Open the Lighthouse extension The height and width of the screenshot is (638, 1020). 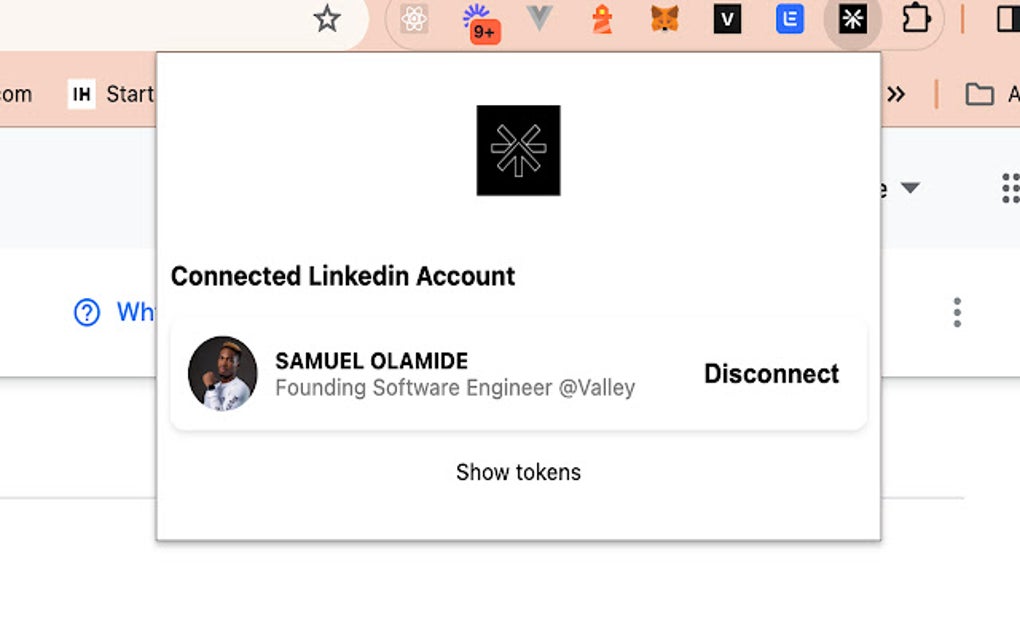[602, 19]
